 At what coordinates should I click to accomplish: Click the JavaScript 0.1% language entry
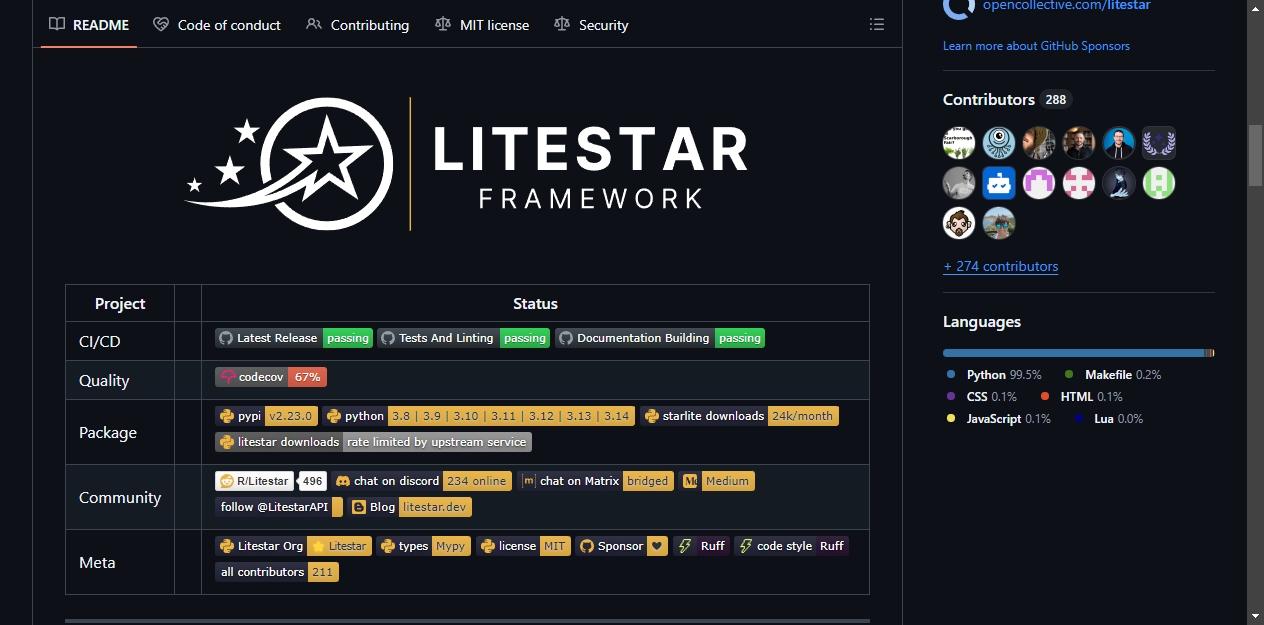pos(998,419)
